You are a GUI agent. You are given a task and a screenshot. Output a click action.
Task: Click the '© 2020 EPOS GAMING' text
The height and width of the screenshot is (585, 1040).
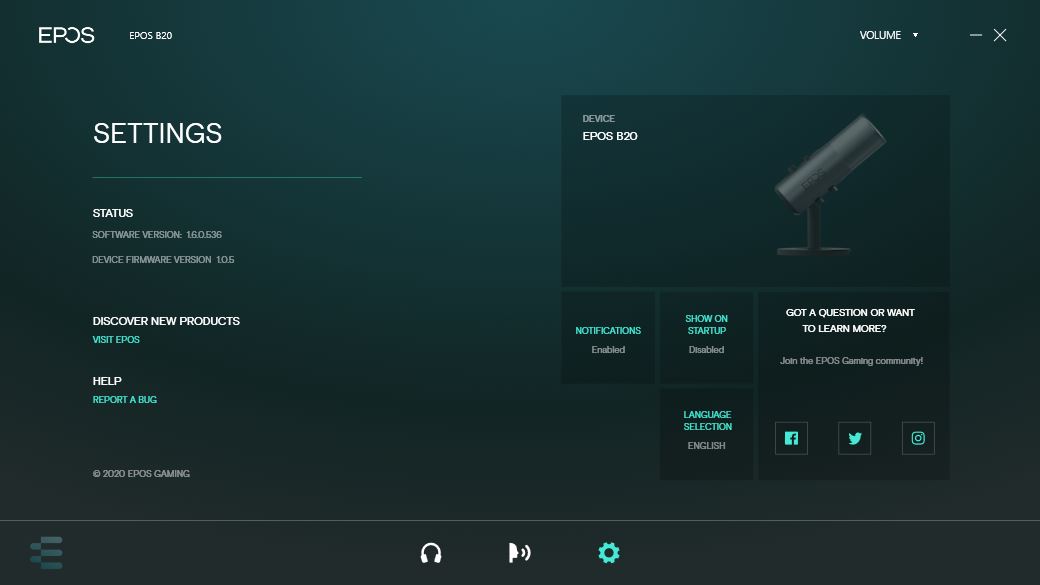click(141, 474)
